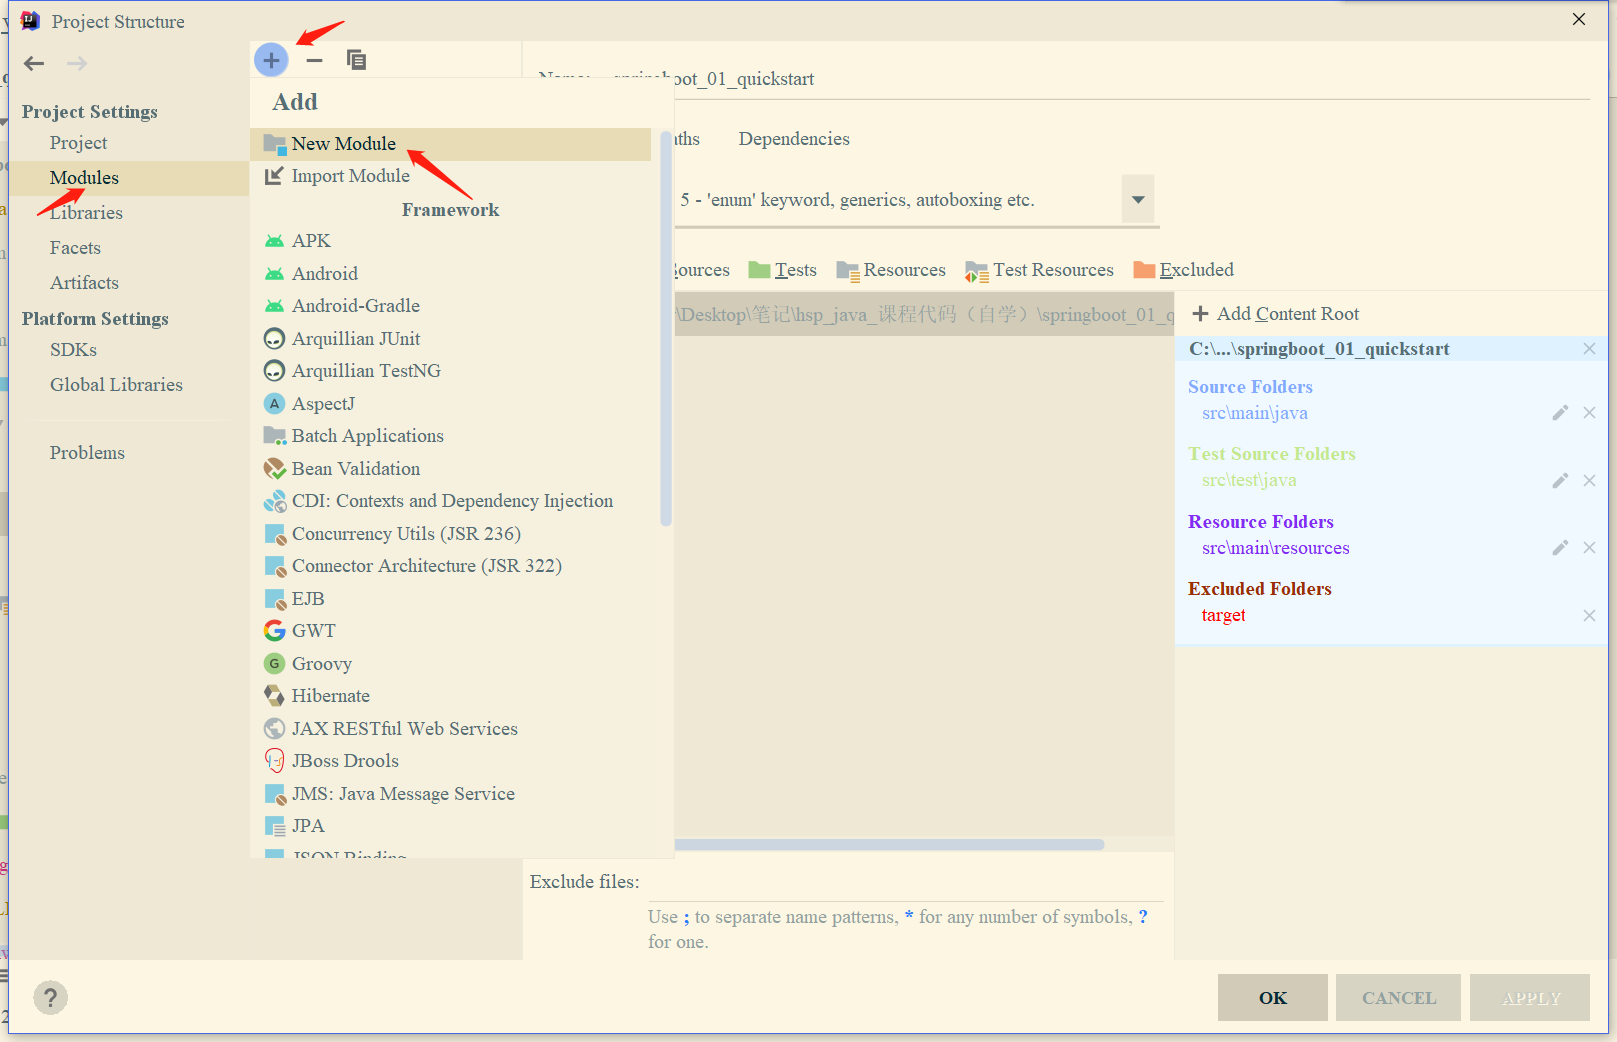Mark folder as Tests
The height and width of the screenshot is (1042, 1617).
click(783, 270)
